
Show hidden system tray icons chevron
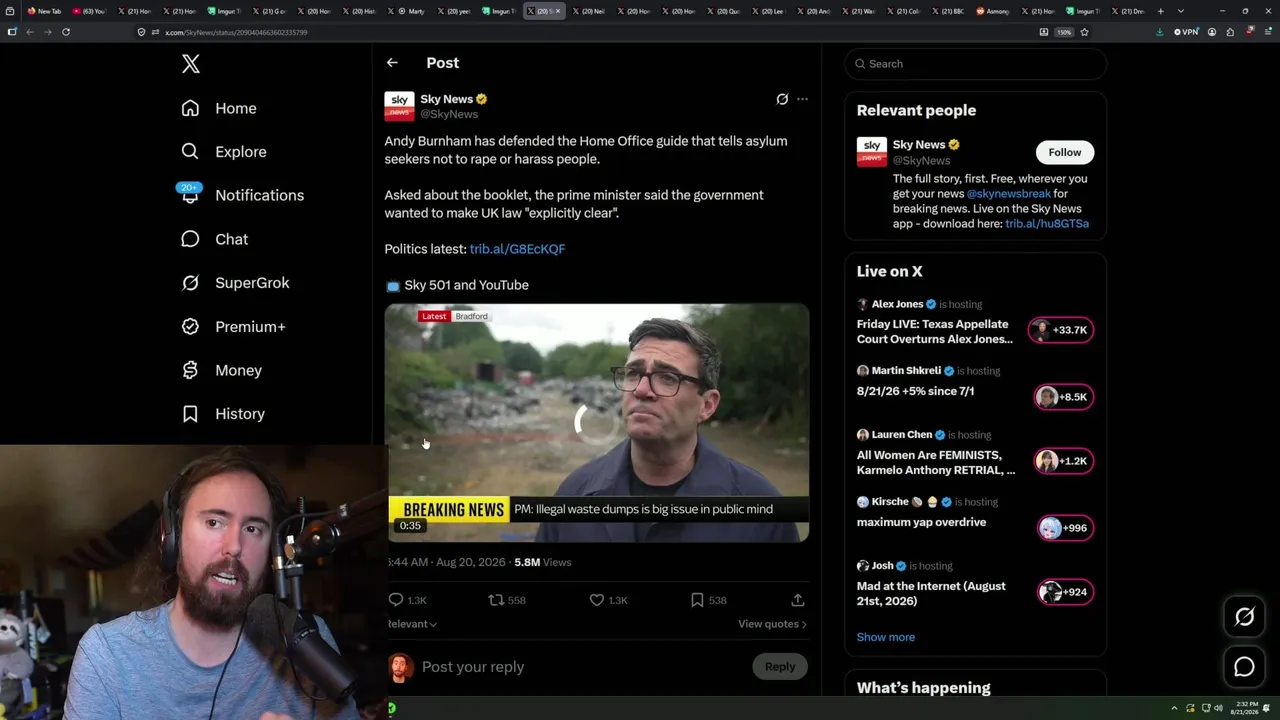[x=1175, y=708]
